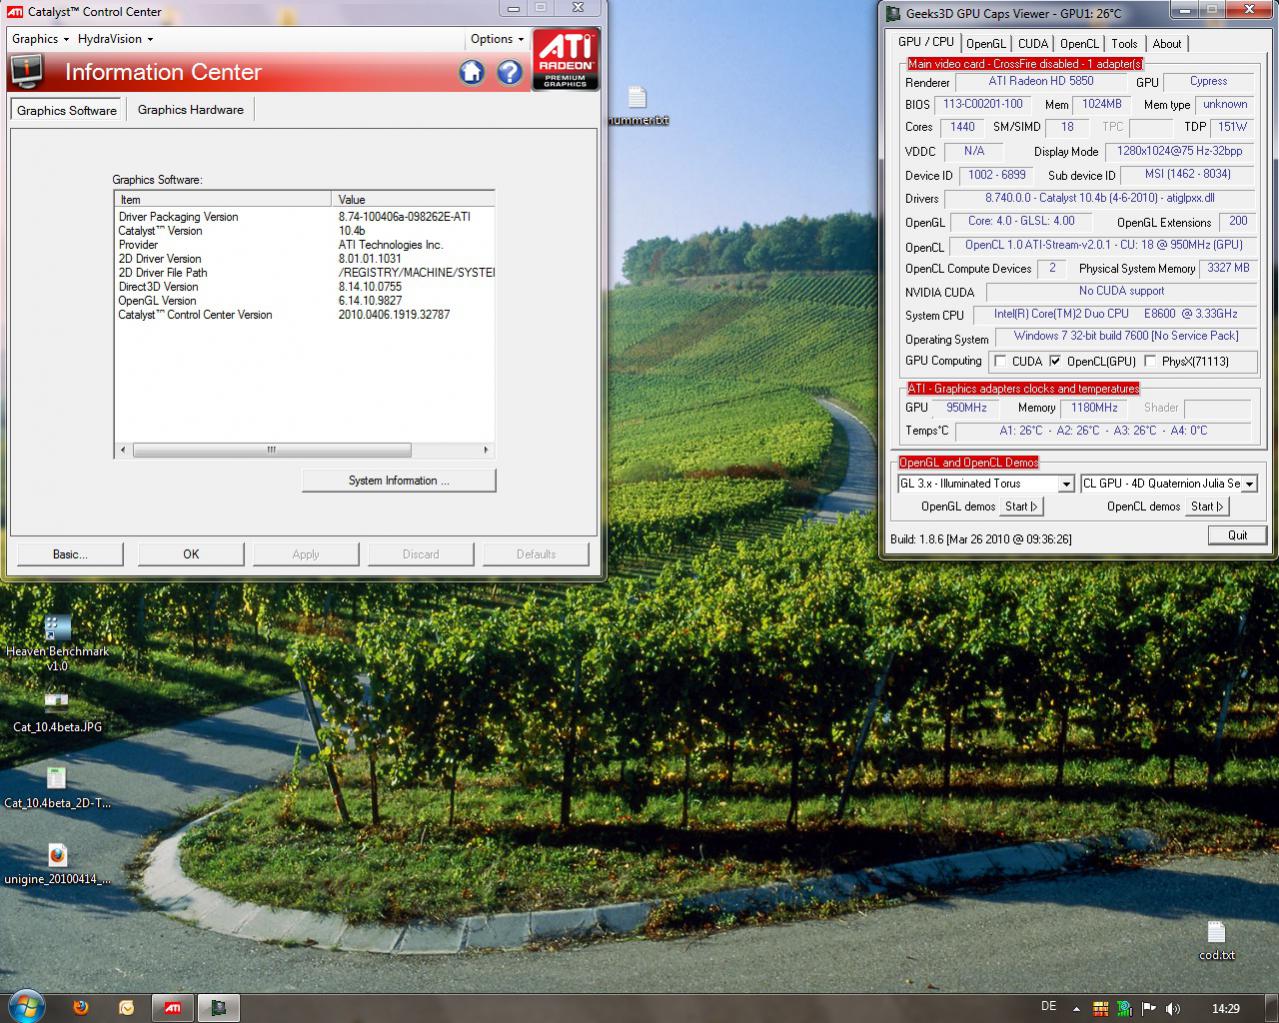Select the Cat_10.4beta_2D-T desktop file
Image resolution: width=1279 pixels, height=1023 pixels.
pos(57,787)
